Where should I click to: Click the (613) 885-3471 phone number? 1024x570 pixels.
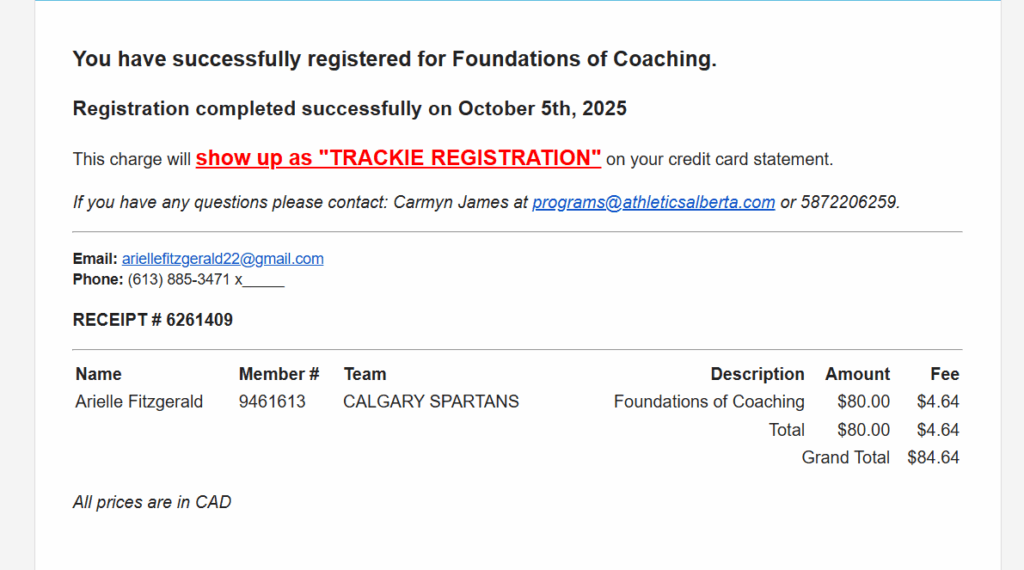point(181,279)
